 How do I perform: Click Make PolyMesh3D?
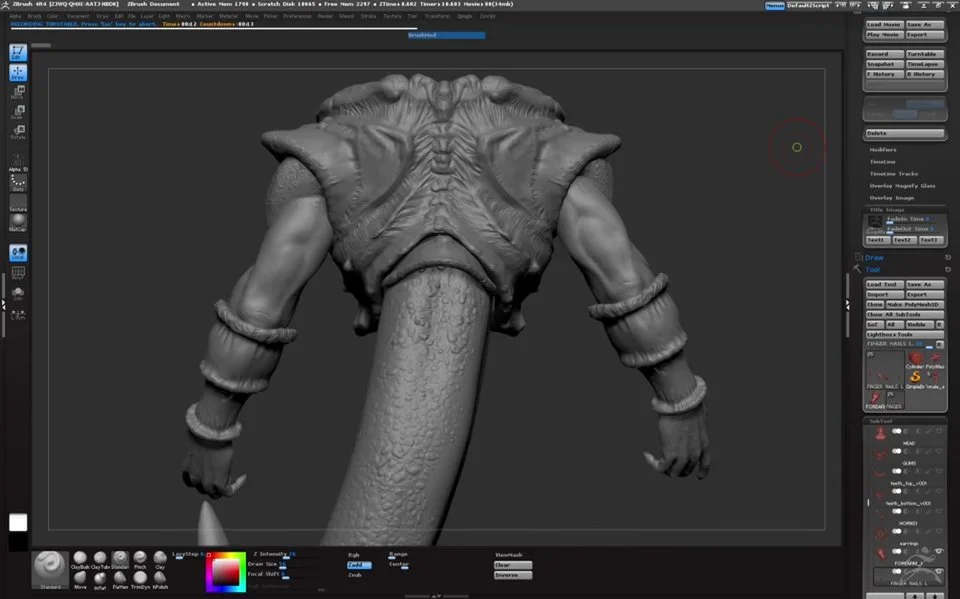coord(913,304)
